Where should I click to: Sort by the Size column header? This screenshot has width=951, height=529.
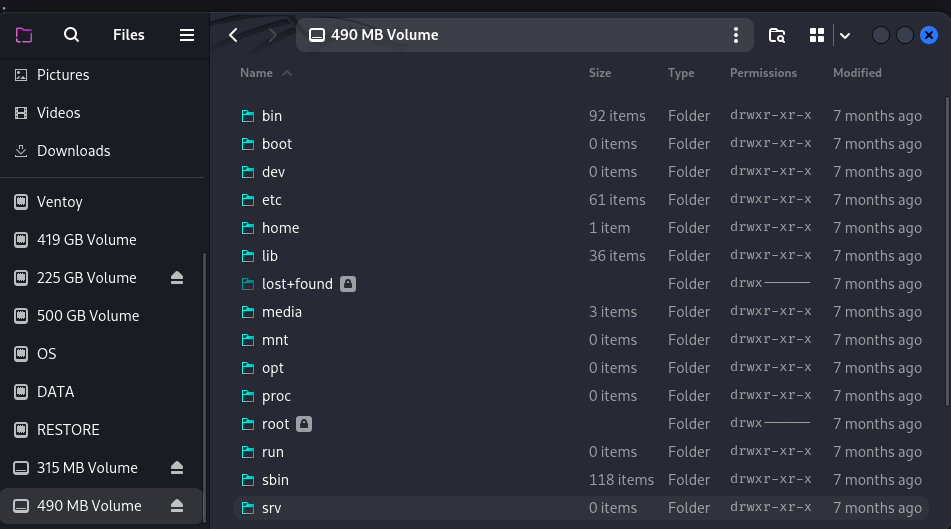tap(600, 73)
